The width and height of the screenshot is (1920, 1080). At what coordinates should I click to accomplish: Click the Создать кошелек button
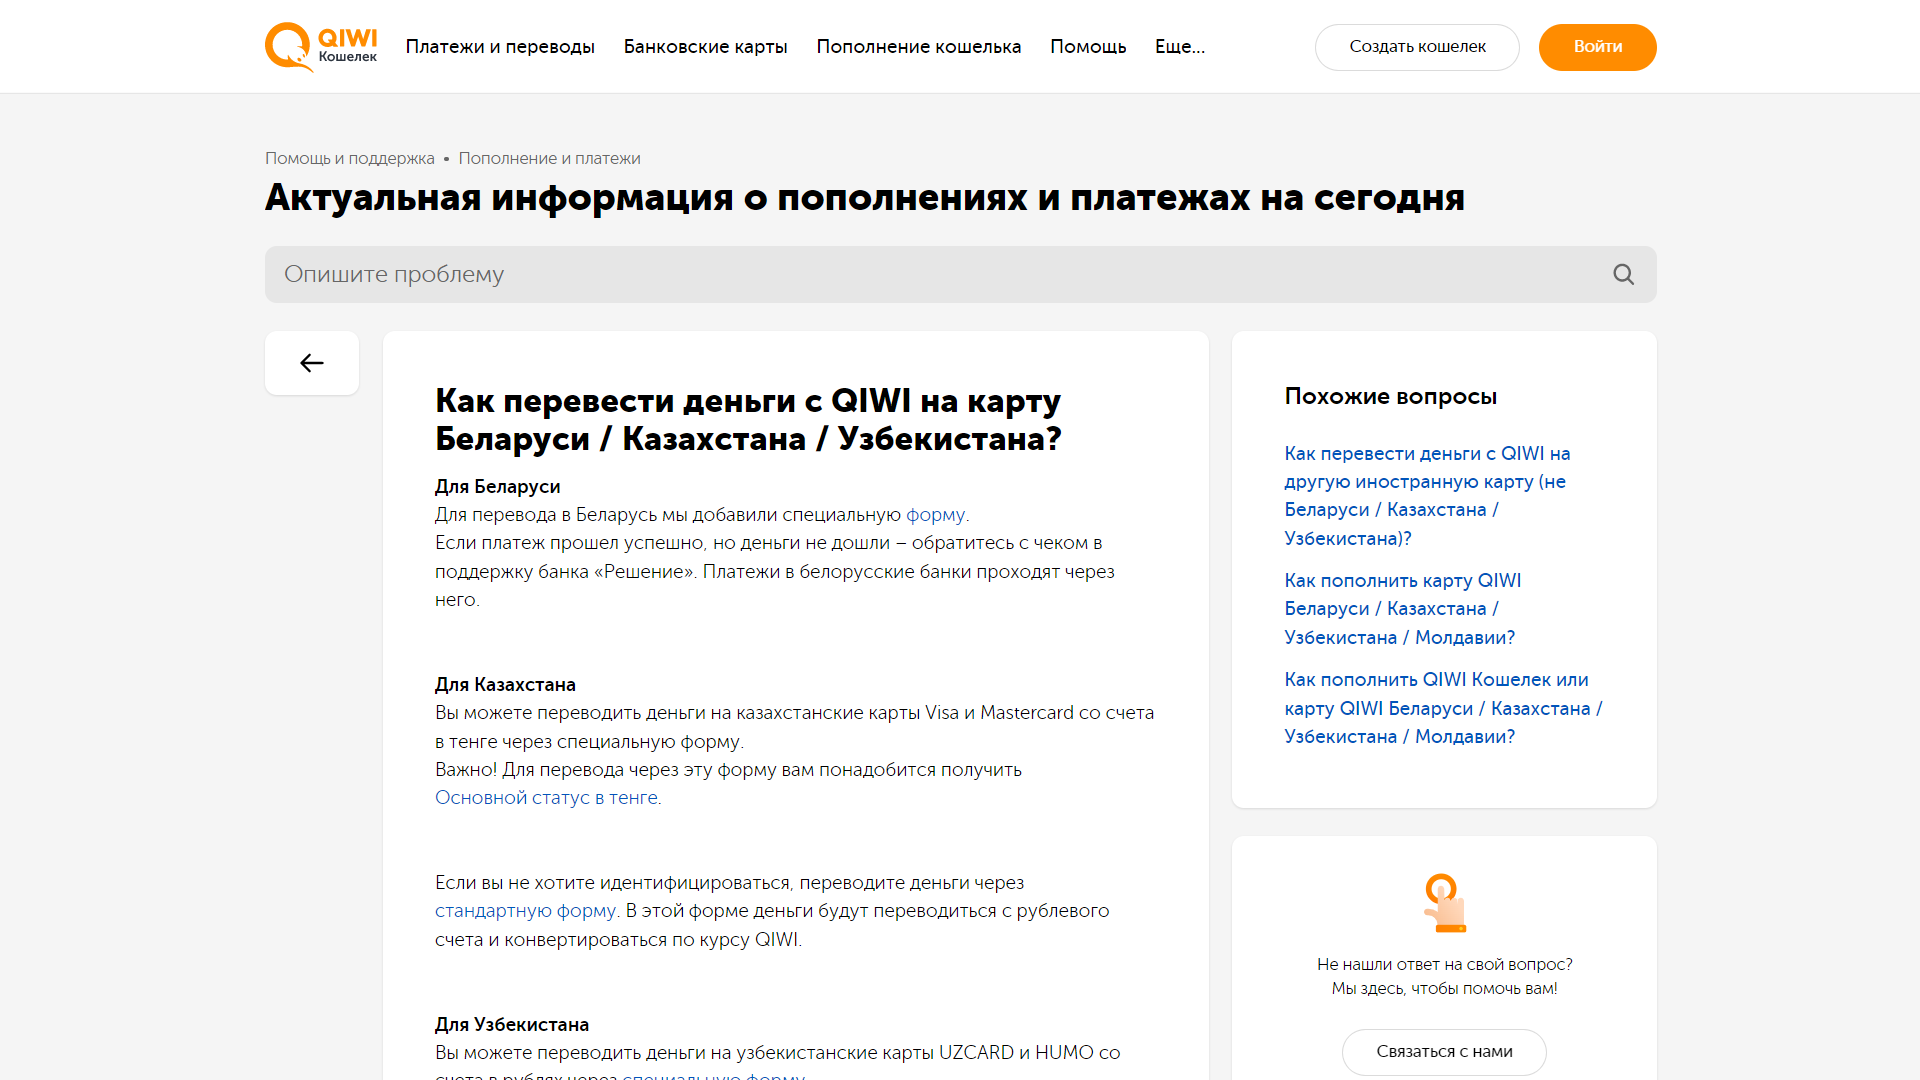(x=1417, y=47)
